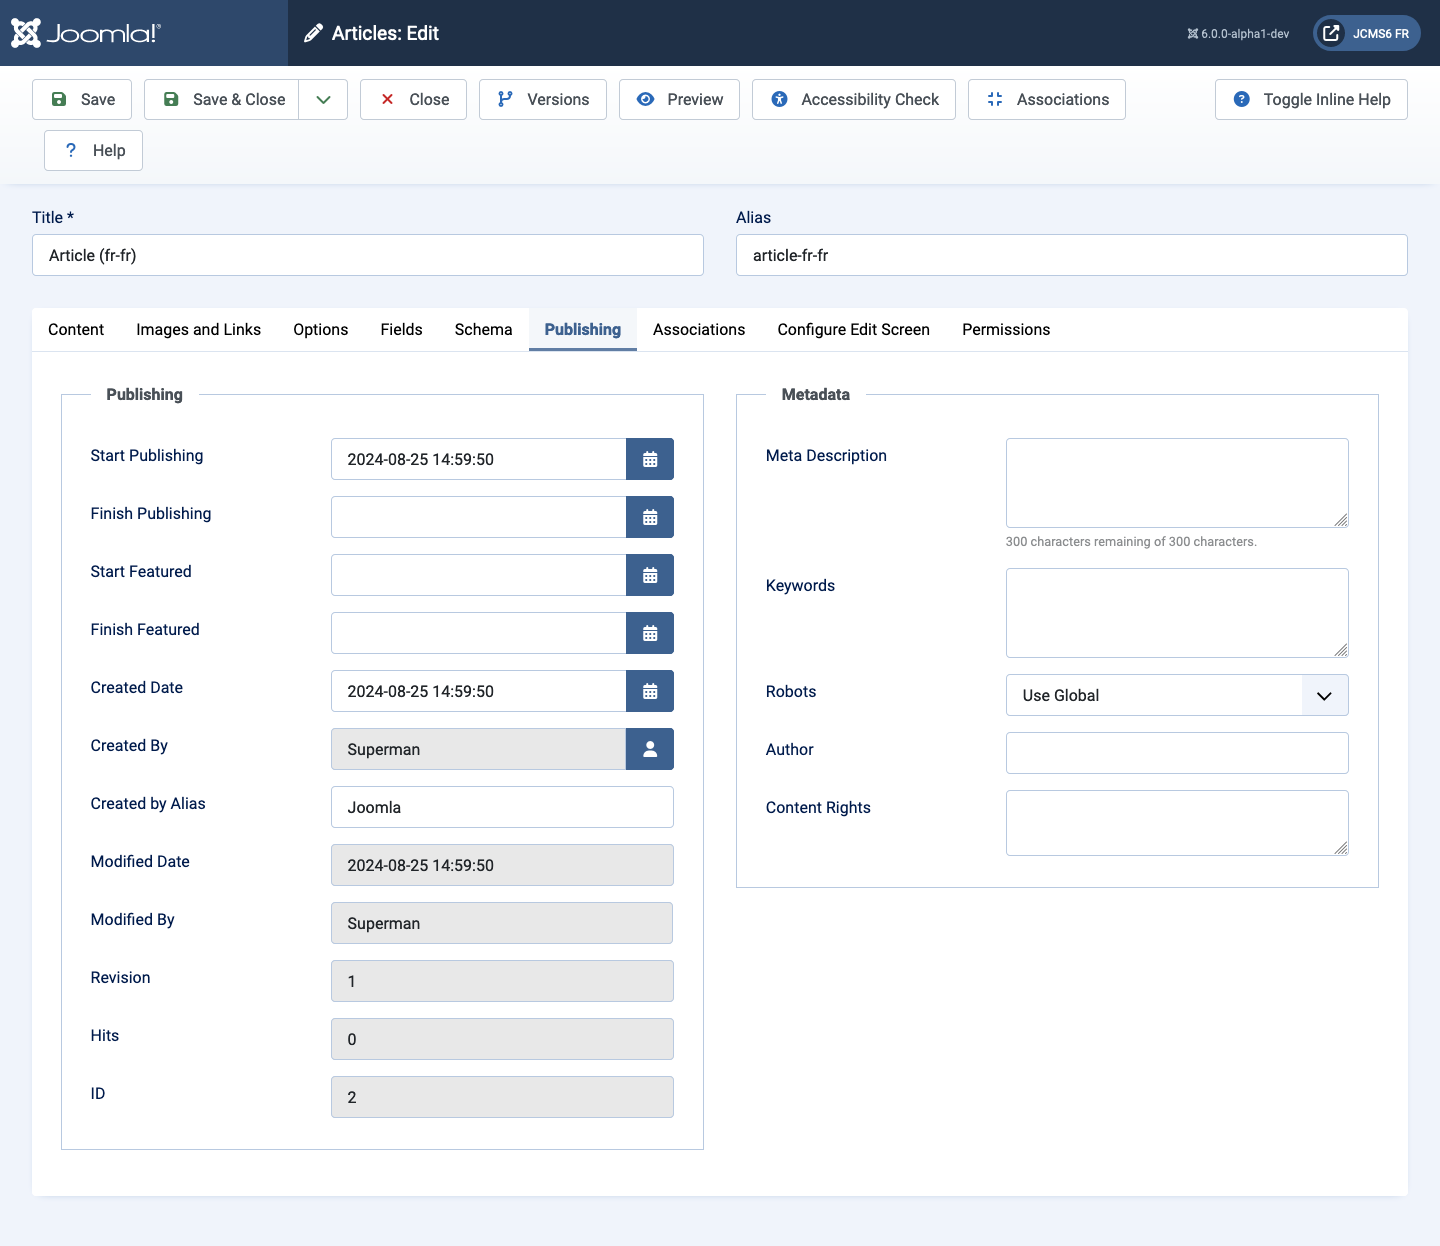
Task: Open calendar for Start Publishing
Action: (650, 459)
